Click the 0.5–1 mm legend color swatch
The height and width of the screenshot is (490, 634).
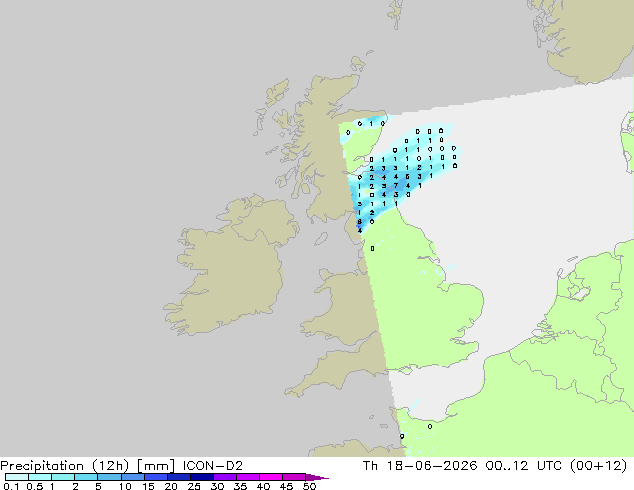click(x=40, y=477)
